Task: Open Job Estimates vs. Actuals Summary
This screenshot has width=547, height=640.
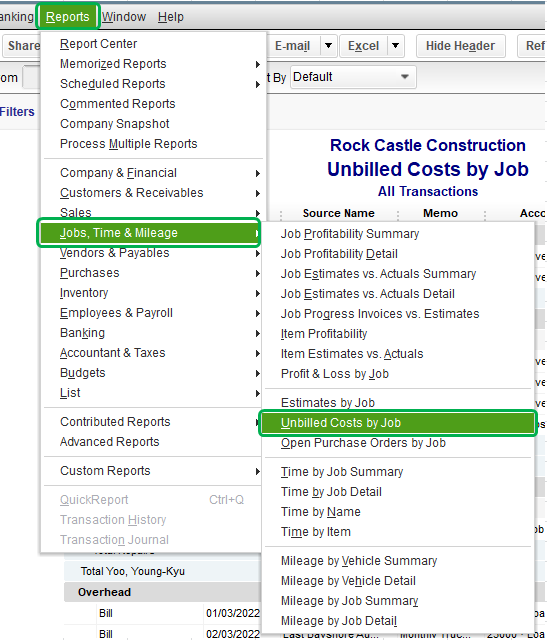Action: [398, 274]
